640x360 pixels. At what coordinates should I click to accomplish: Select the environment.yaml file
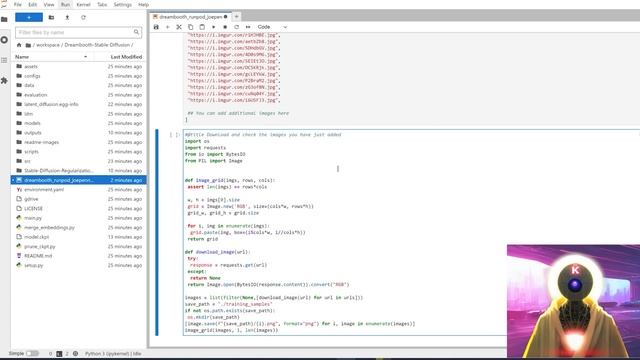(x=78, y=189)
